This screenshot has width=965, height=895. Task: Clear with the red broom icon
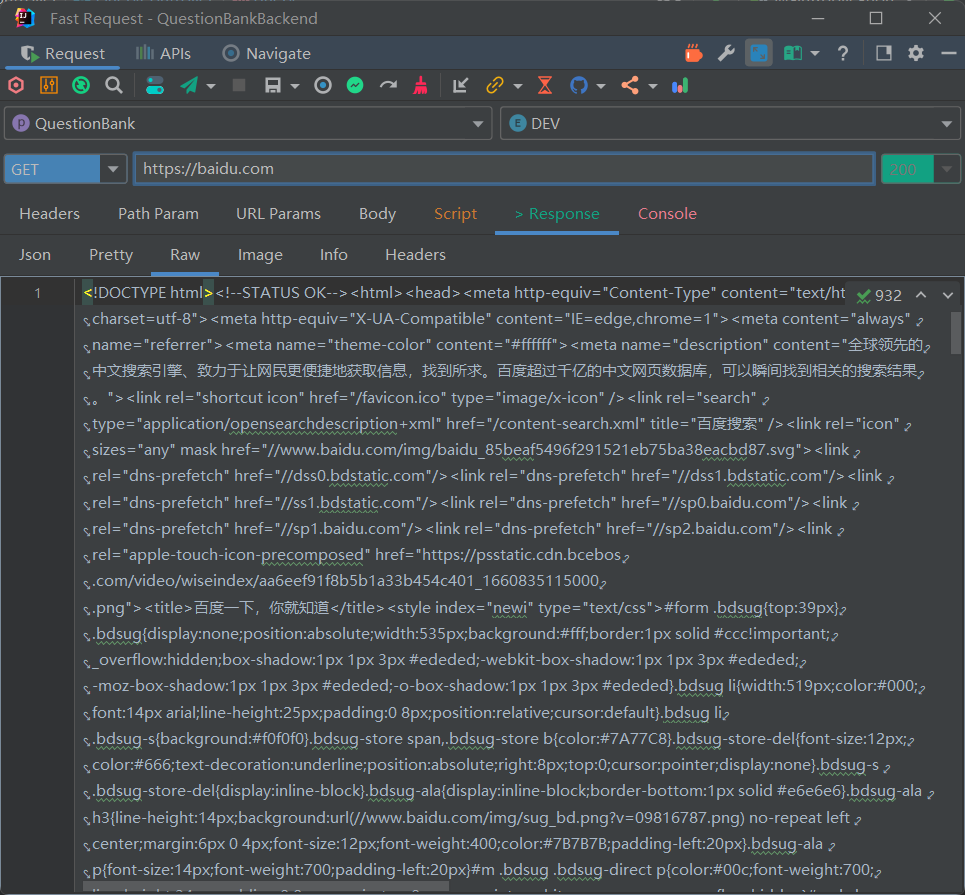tap(420, 86)
